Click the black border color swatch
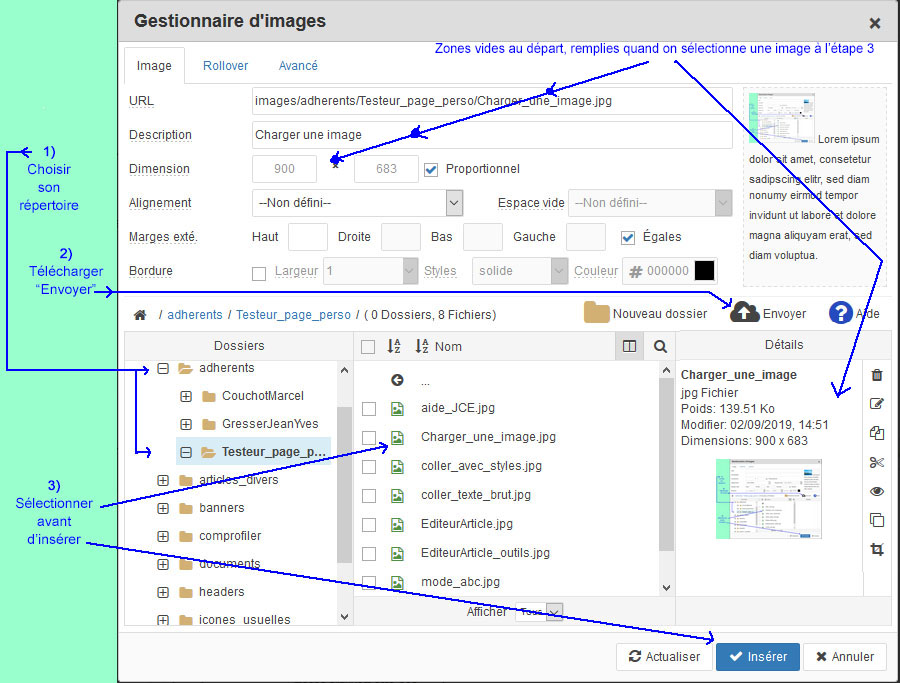The width and height of the screenshot is (900, 683). [x=705, y=271]
